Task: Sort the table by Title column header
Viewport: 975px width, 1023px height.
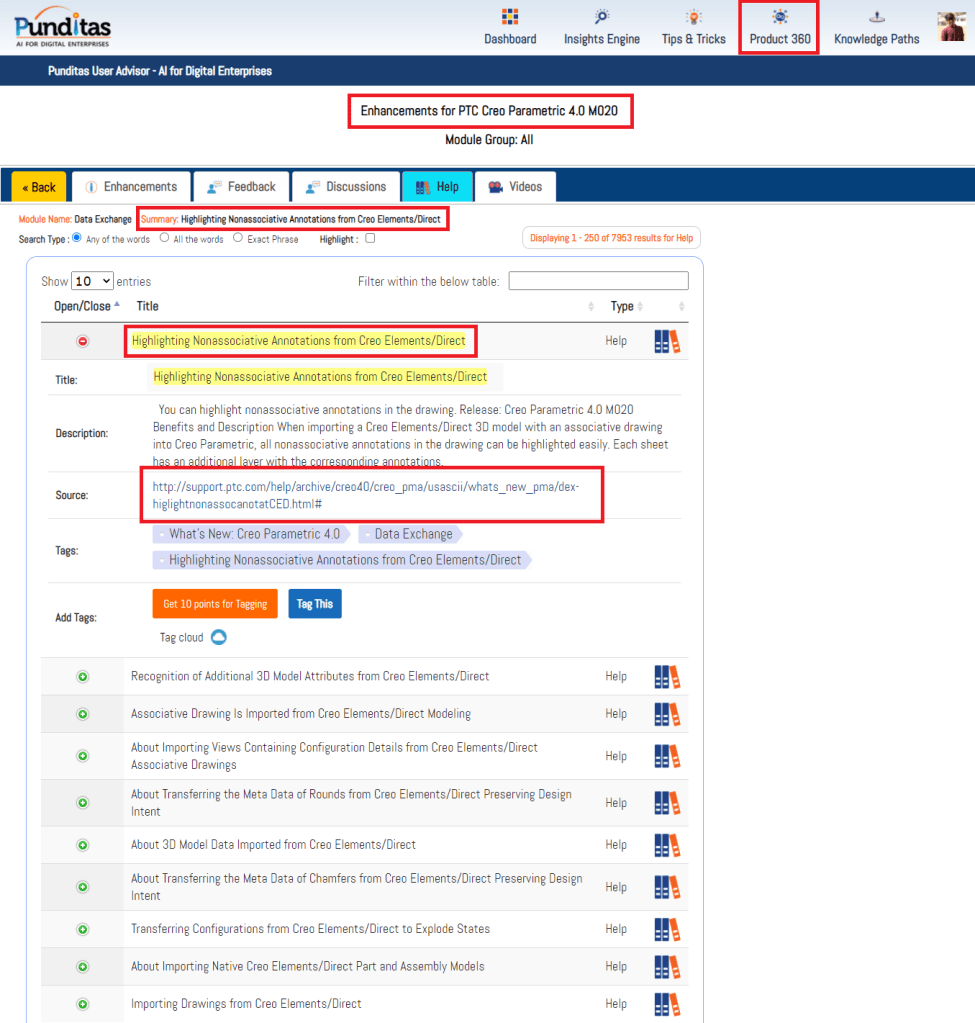Action: point(148,306)
